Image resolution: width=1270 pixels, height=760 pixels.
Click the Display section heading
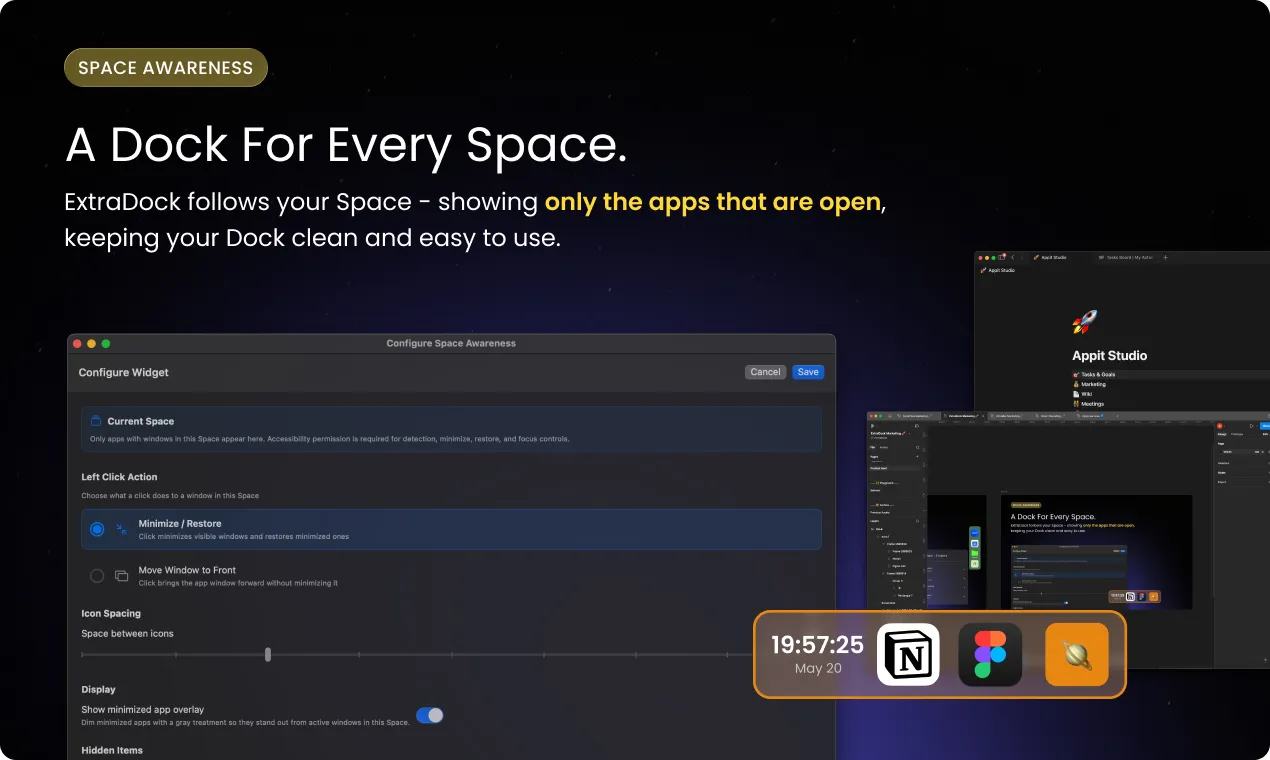[x=98, y=689]
